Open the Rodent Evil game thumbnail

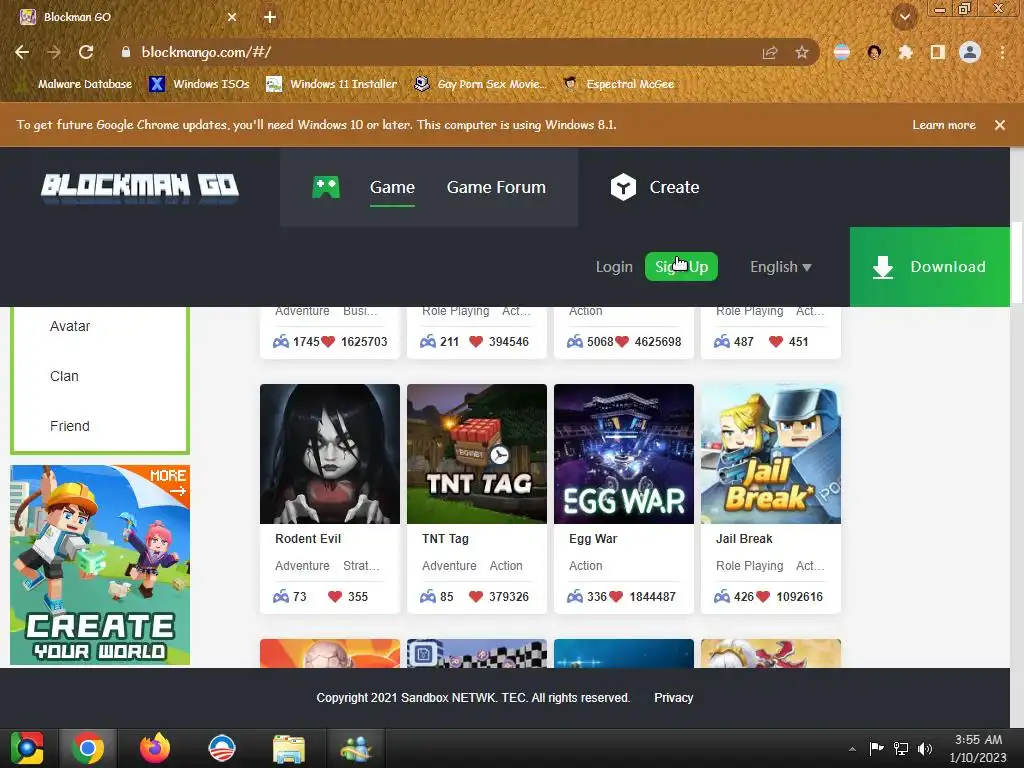coord(330,454)
